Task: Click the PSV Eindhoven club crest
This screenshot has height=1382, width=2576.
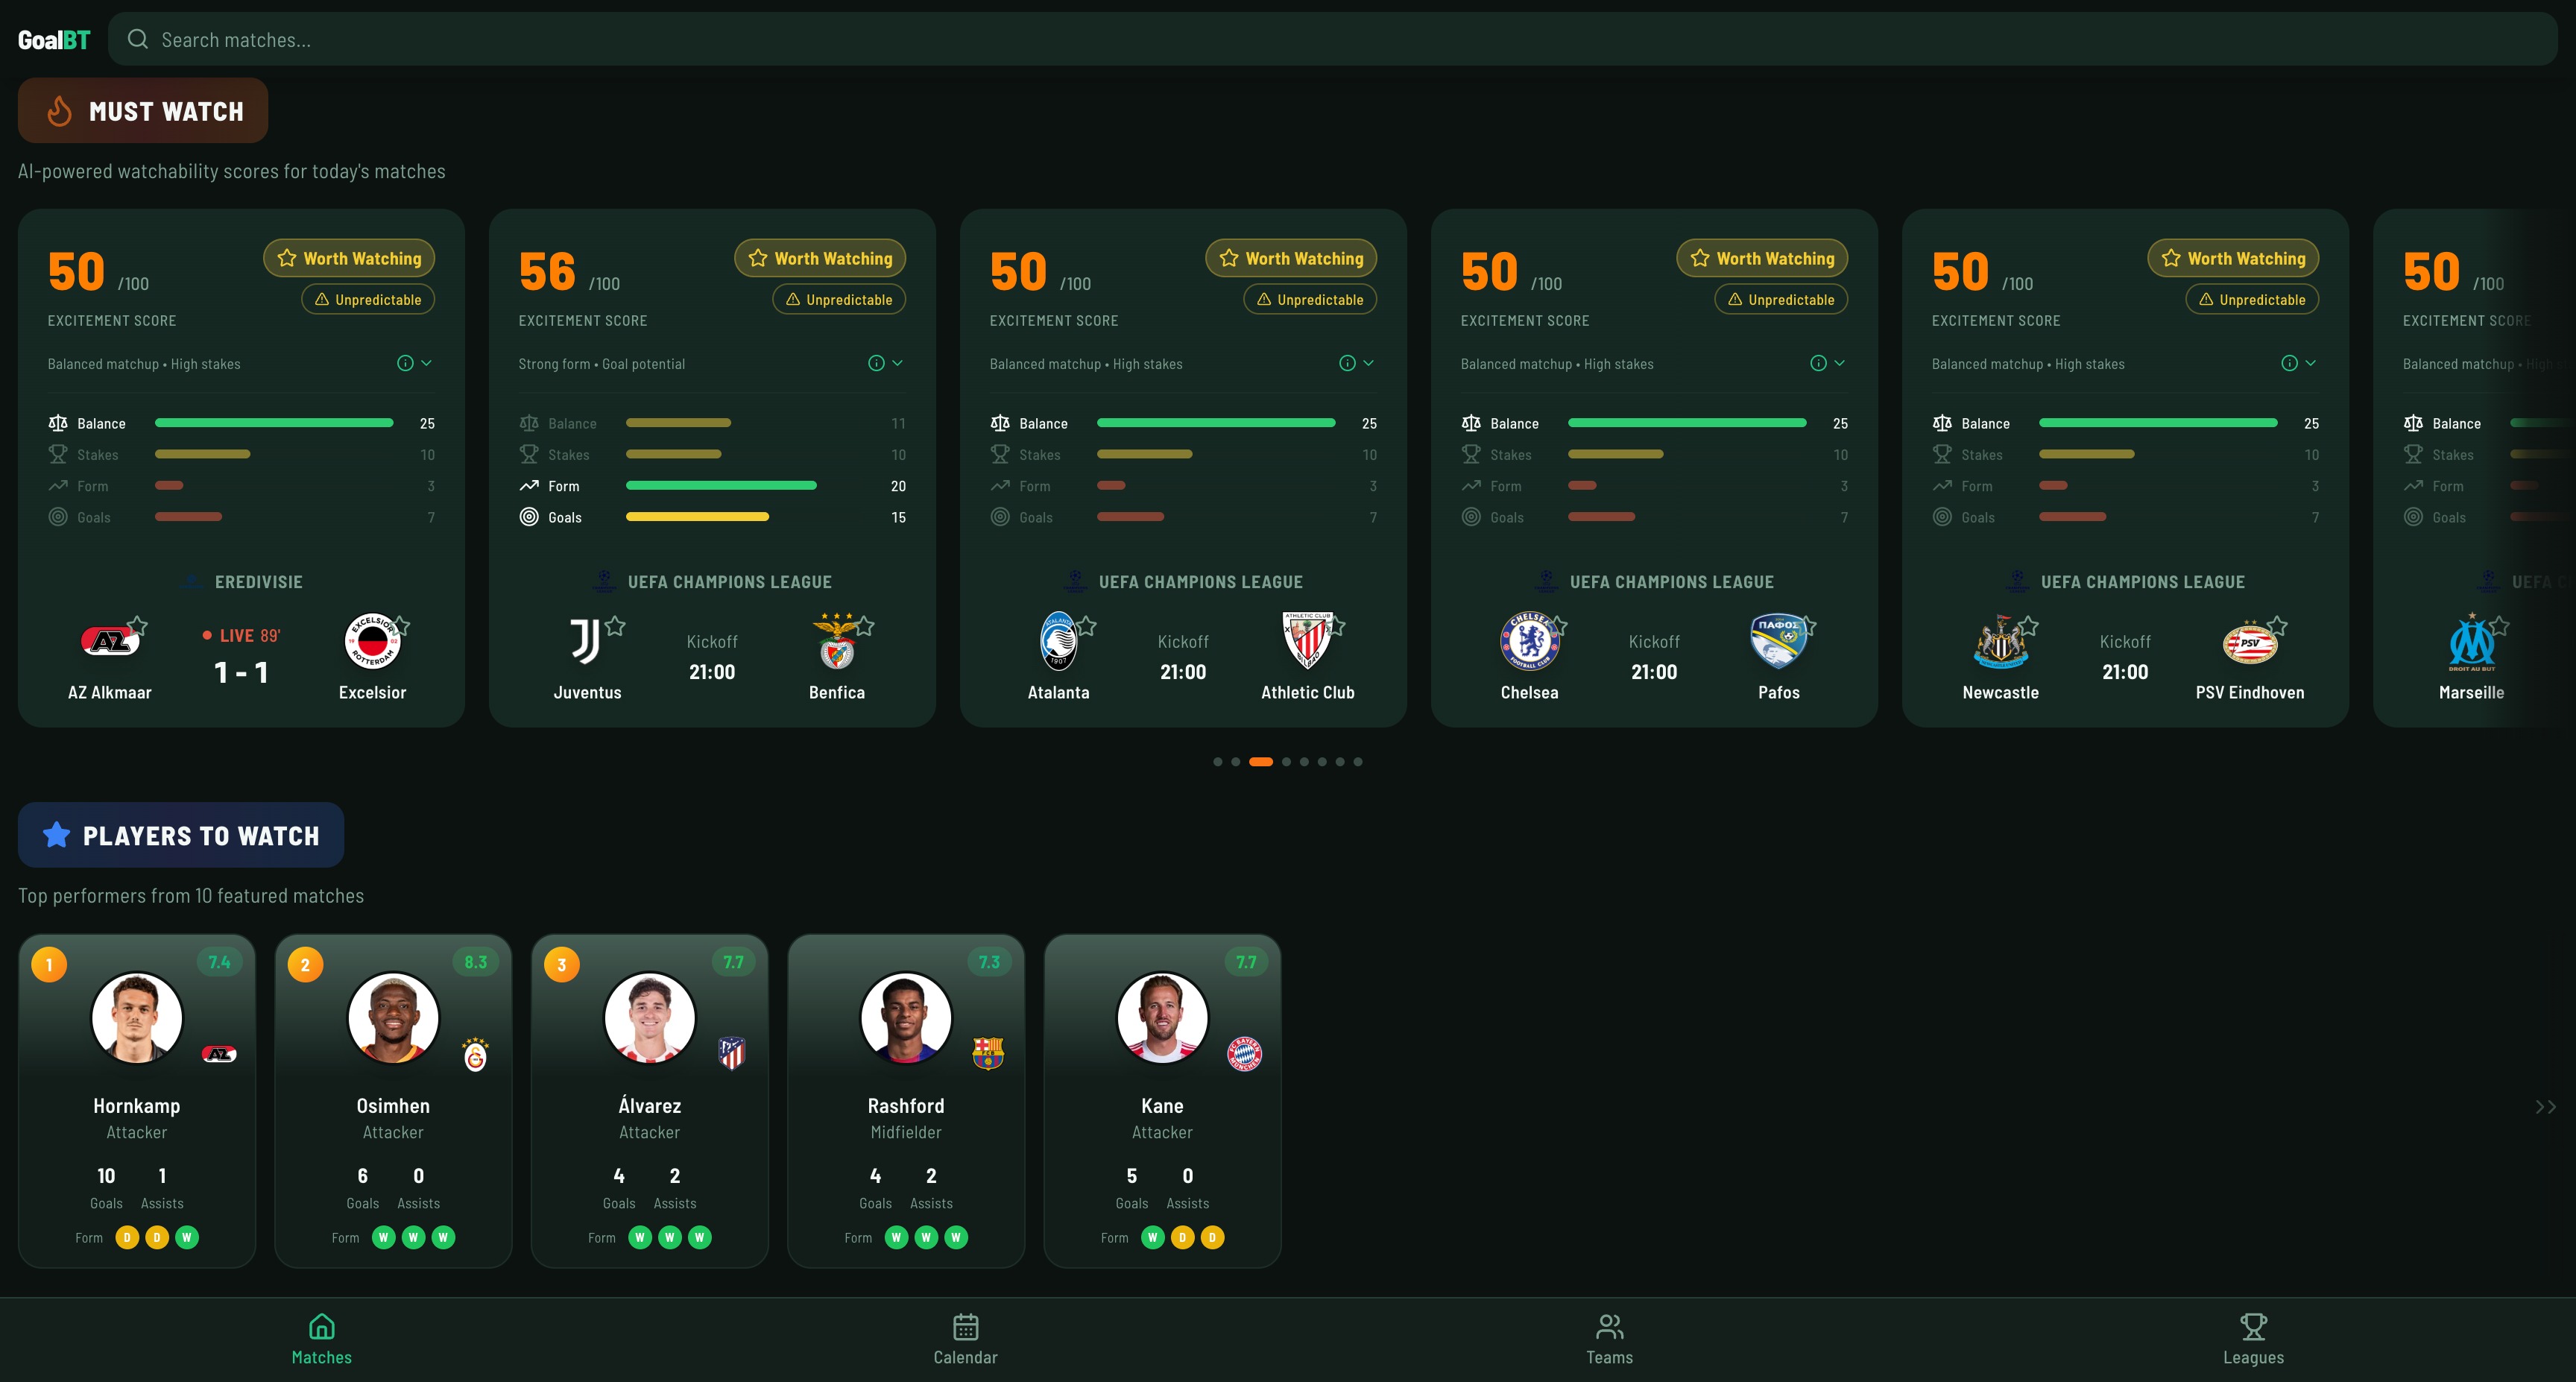Action: pos(2250,643)
